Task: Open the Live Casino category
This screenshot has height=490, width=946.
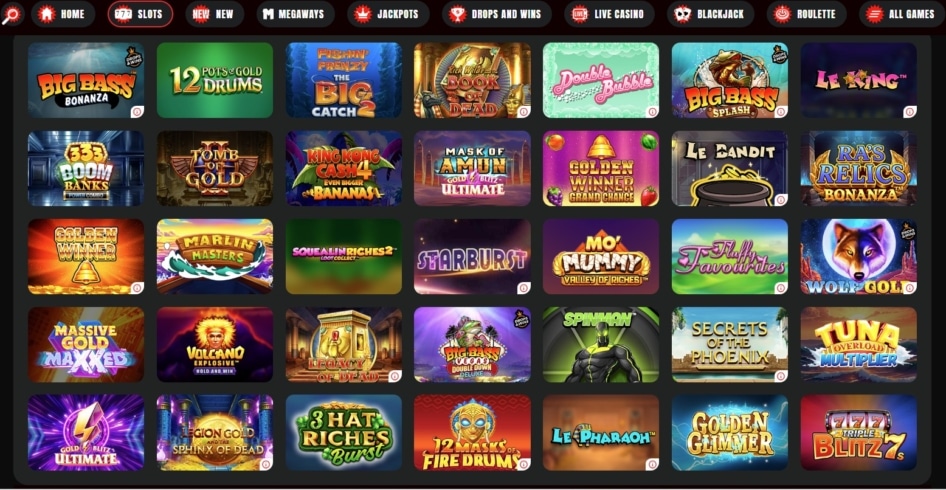Action: tap(609, 14)
